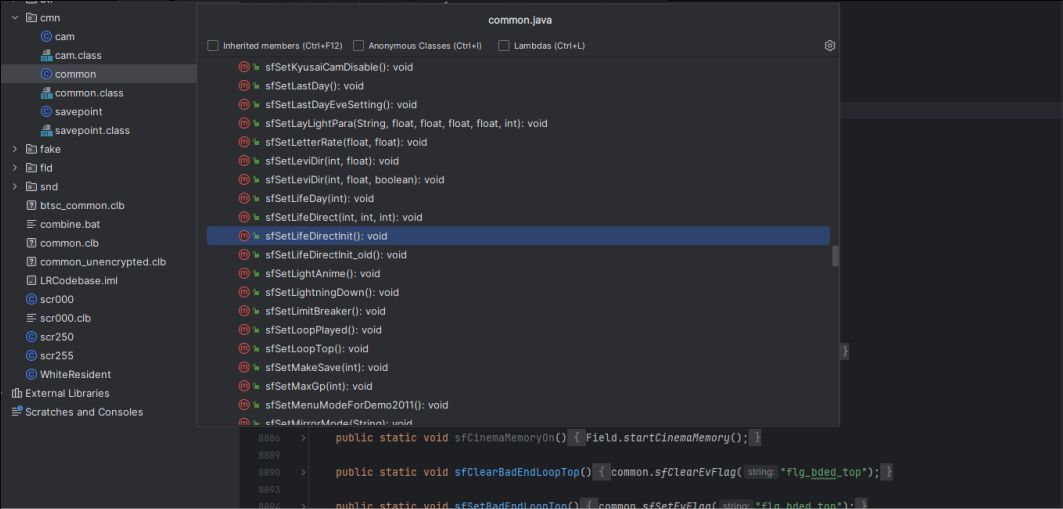The image size is (1063, 509).
Task: Click the savepoint.class file icon
Action: click(46, 131)
